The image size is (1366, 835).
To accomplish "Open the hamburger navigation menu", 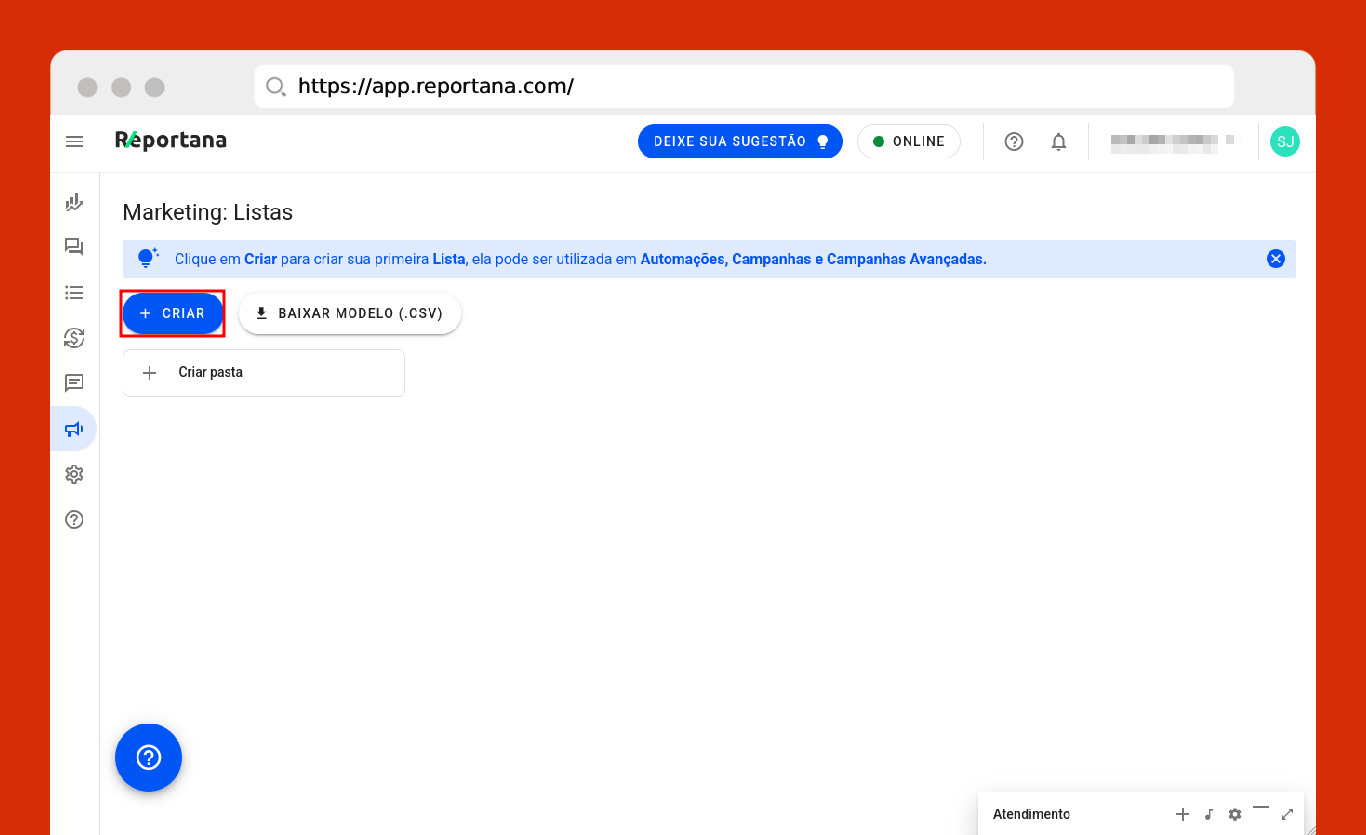I will pyautogui.click(x=74, y=141).
